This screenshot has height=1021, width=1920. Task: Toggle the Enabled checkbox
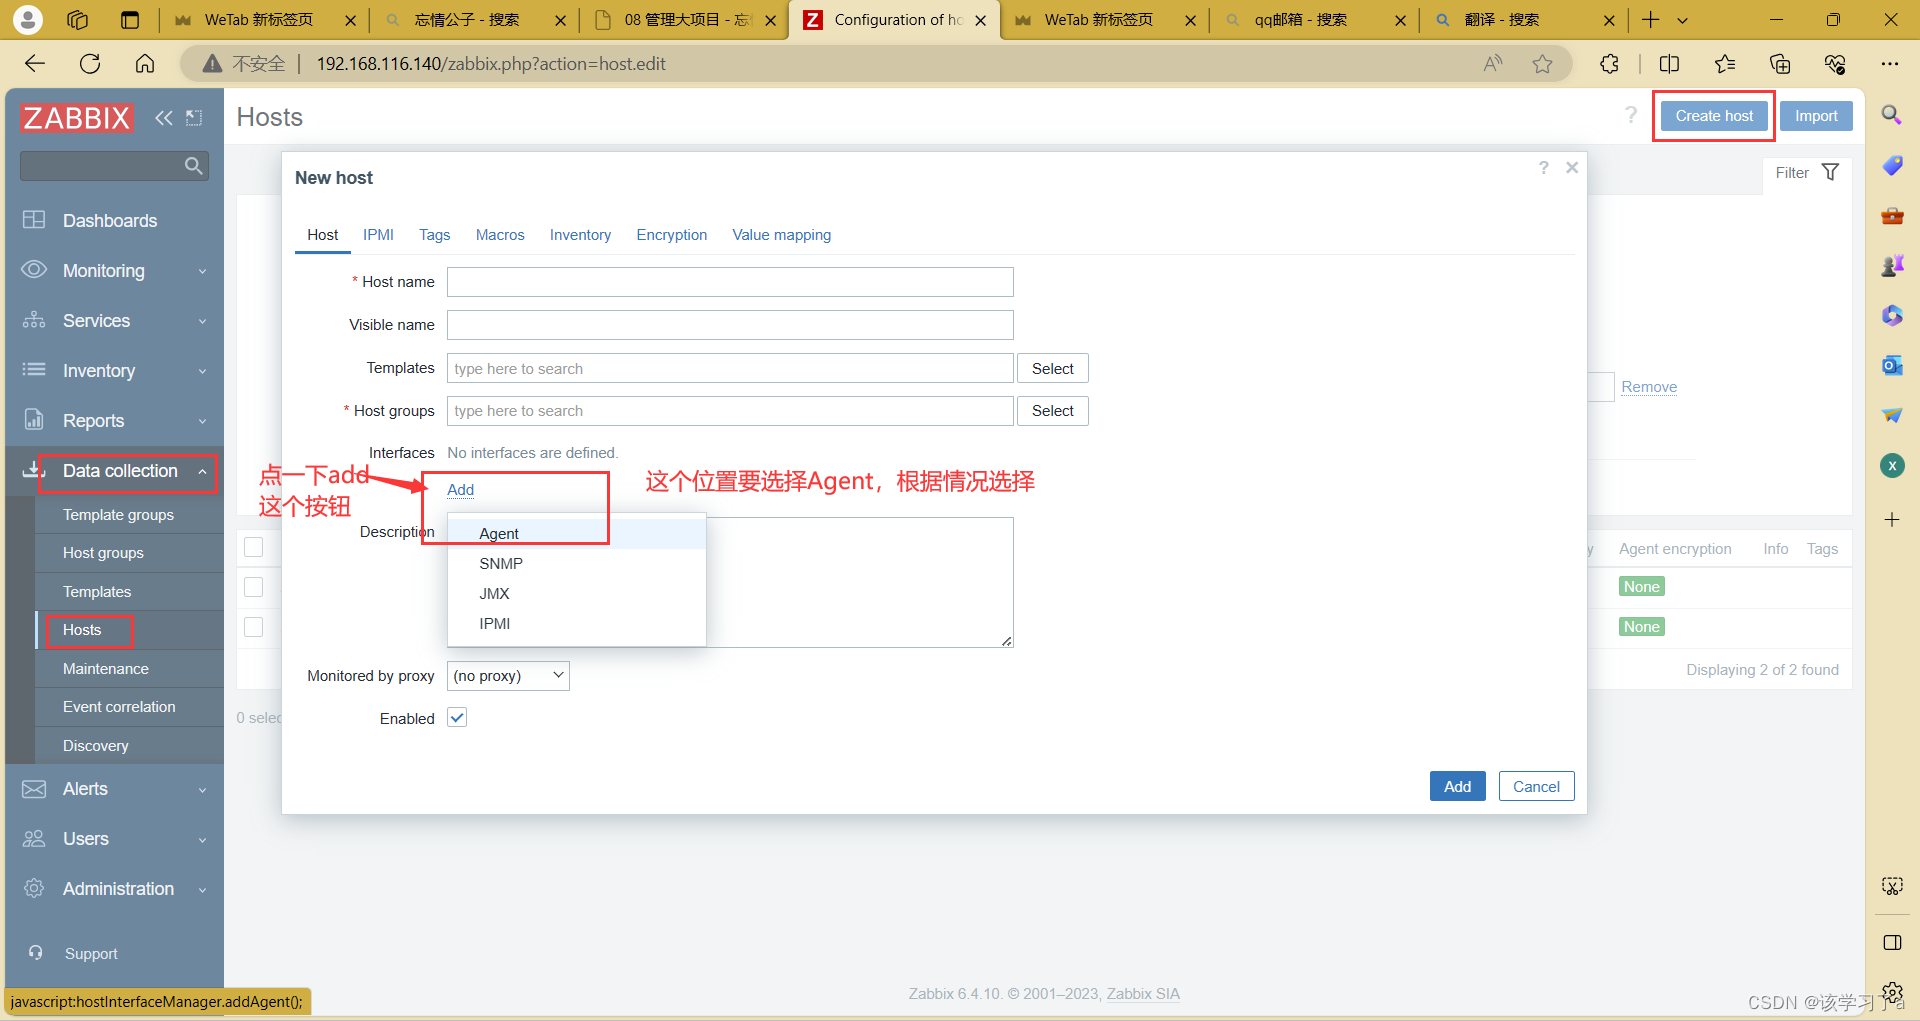pos(457,718)
